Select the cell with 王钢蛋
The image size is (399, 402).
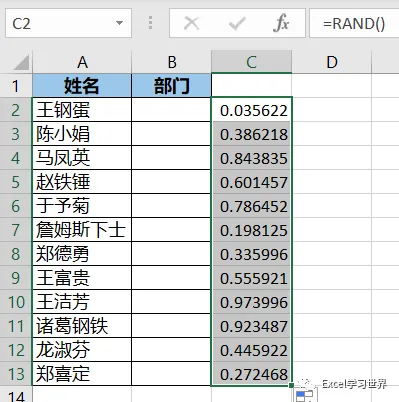pos(82,110)
